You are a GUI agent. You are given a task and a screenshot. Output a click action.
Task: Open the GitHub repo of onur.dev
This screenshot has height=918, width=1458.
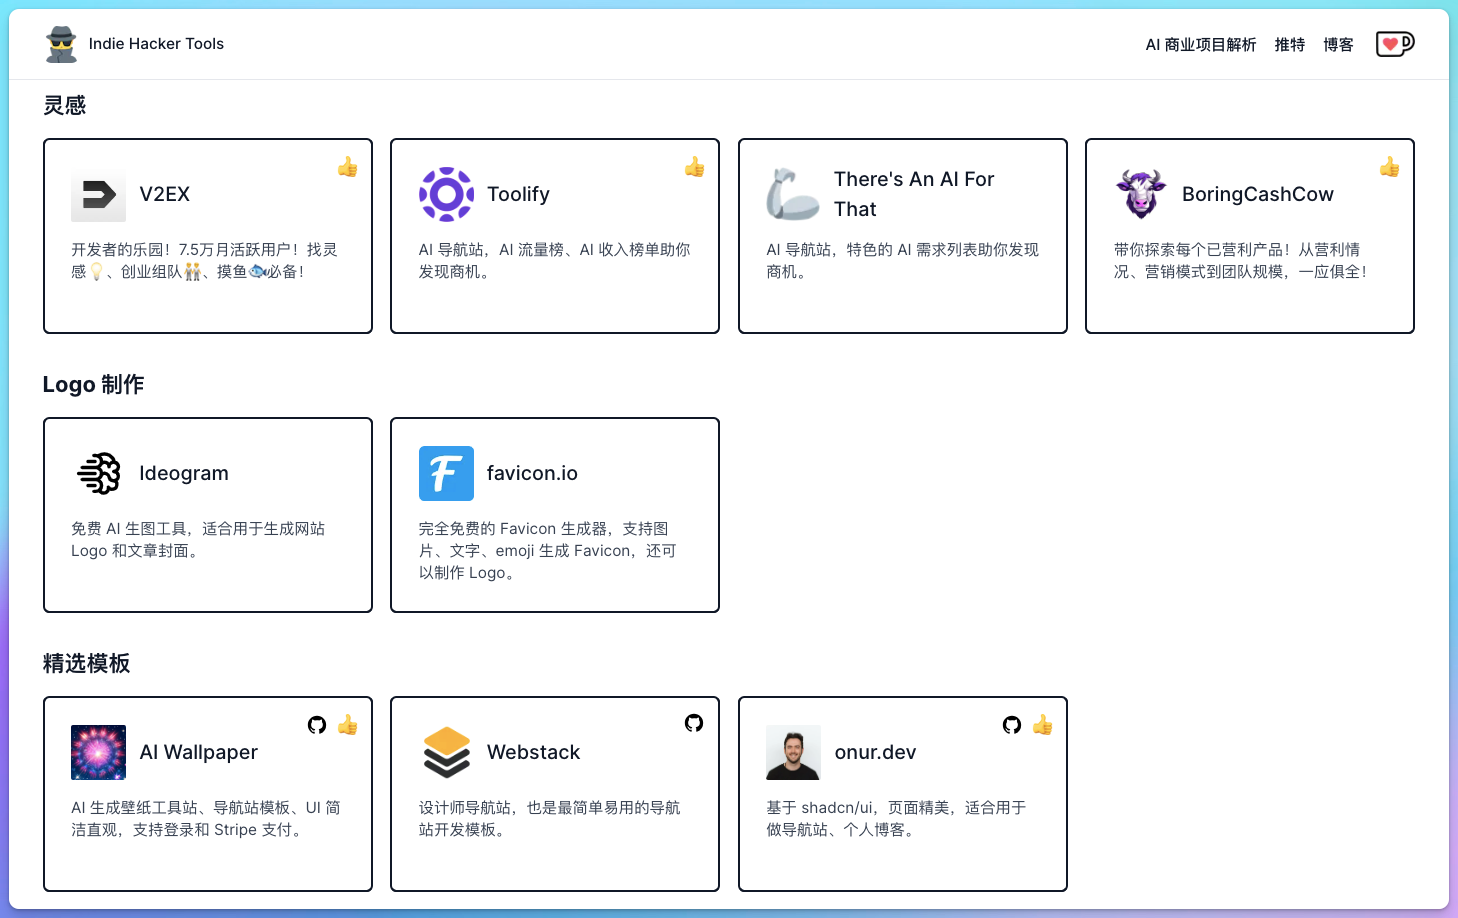[1012, 725]
